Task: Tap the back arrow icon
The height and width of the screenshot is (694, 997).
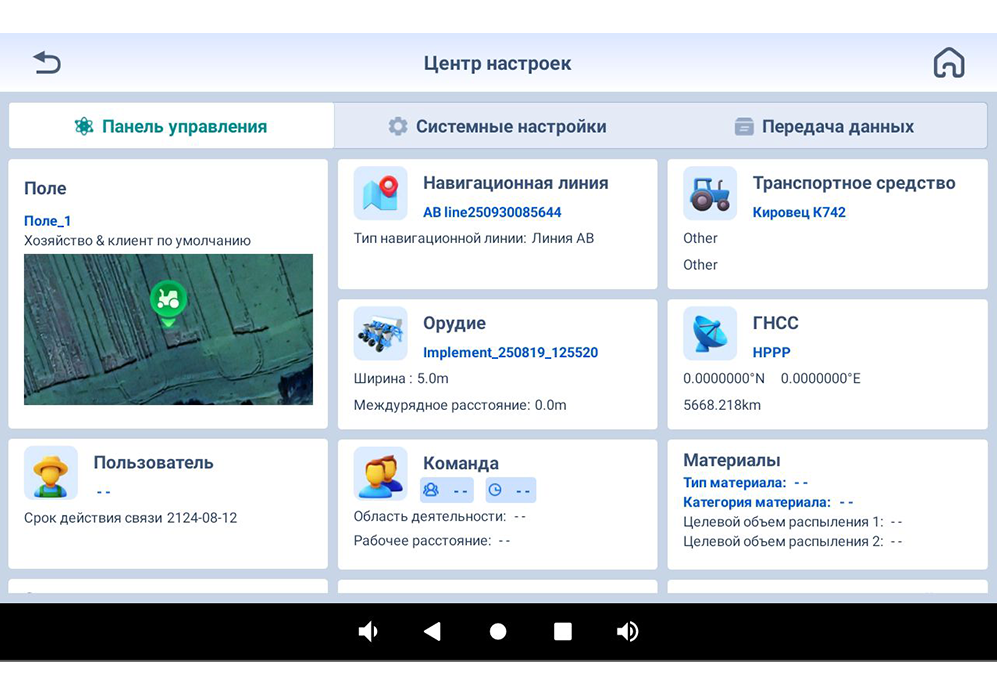Action: pyautogui.click(x=47, y=62)
